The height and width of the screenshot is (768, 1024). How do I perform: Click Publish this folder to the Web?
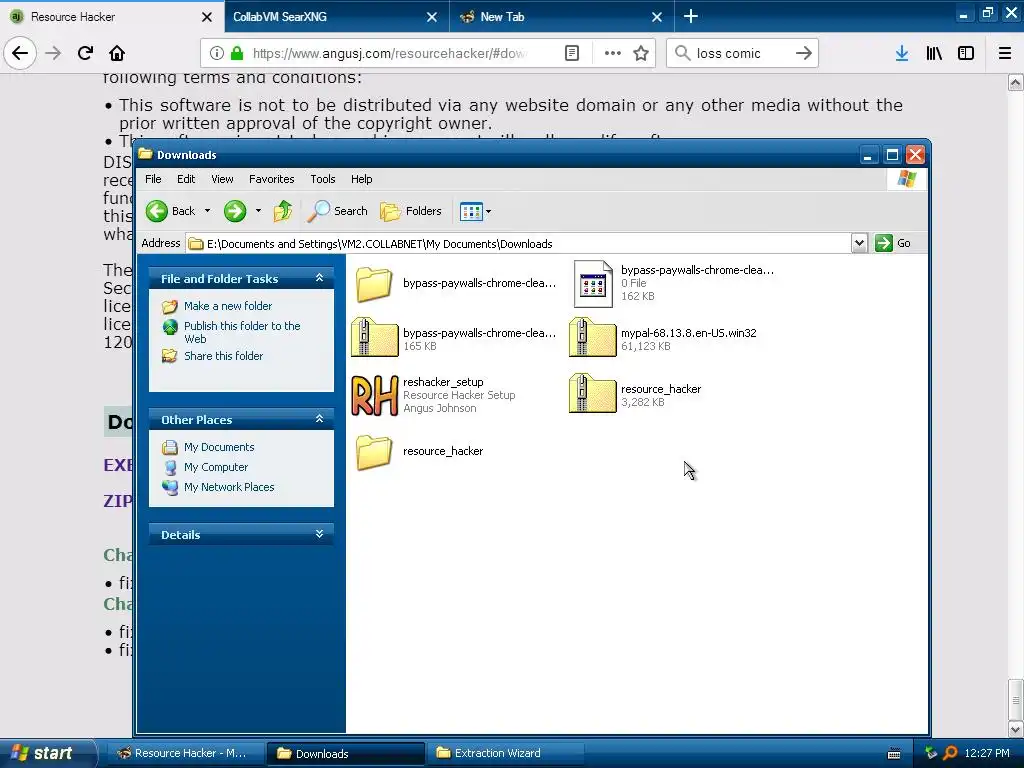tap(242, 332)
